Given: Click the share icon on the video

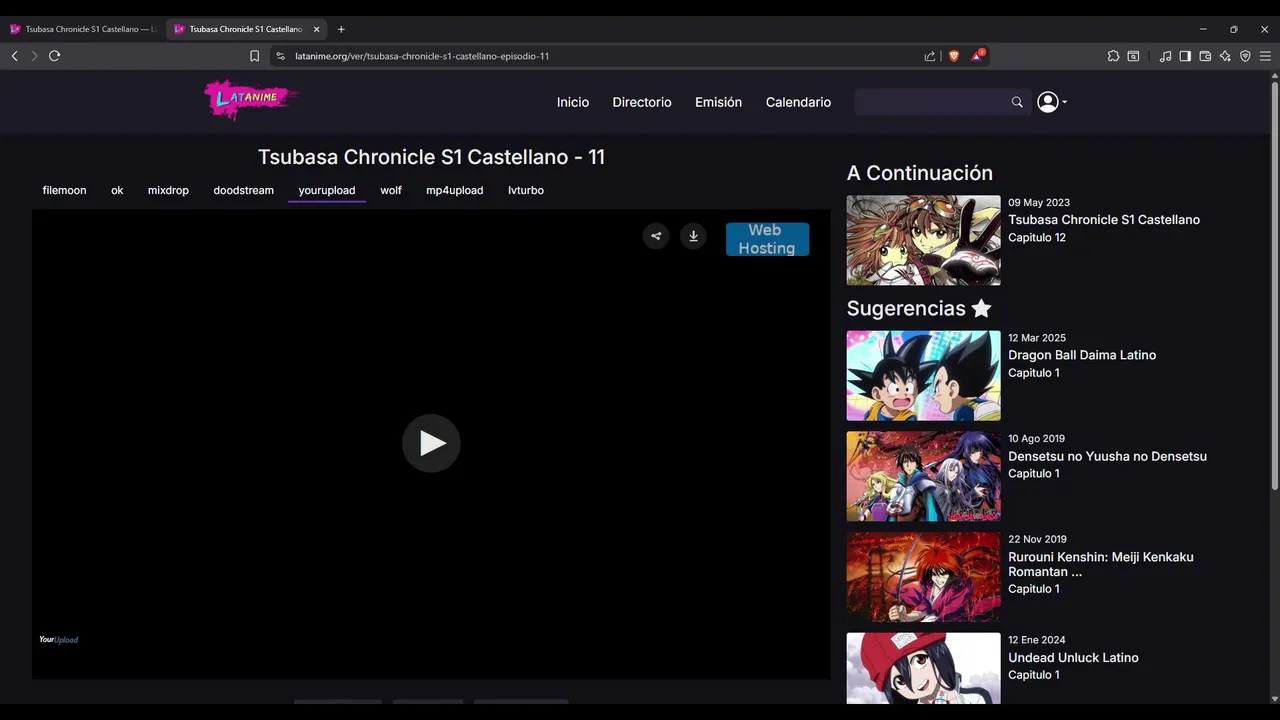Looking at the screenshot, I should tap(656, 236).
